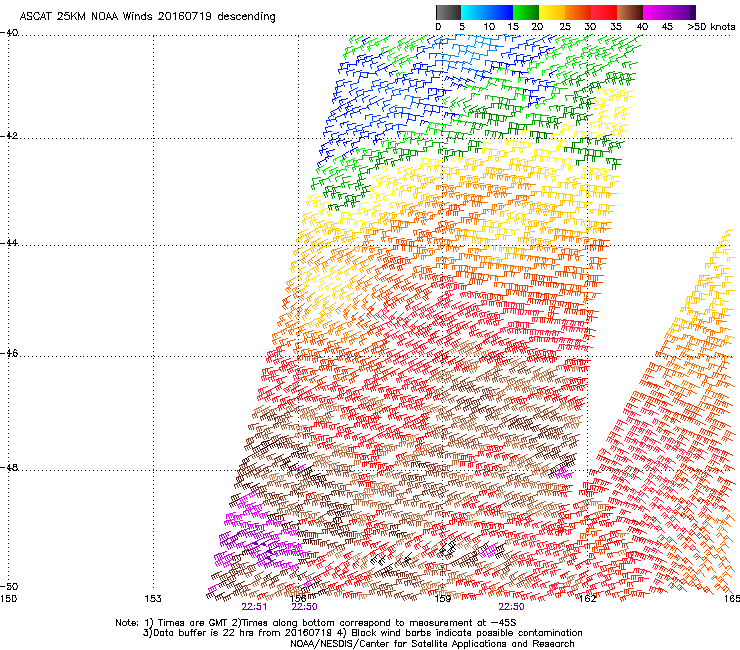Viewport: 740px width, 650px height.
Task: Click the '22:50' time label beside 22:51
Action: coord(304,607)
